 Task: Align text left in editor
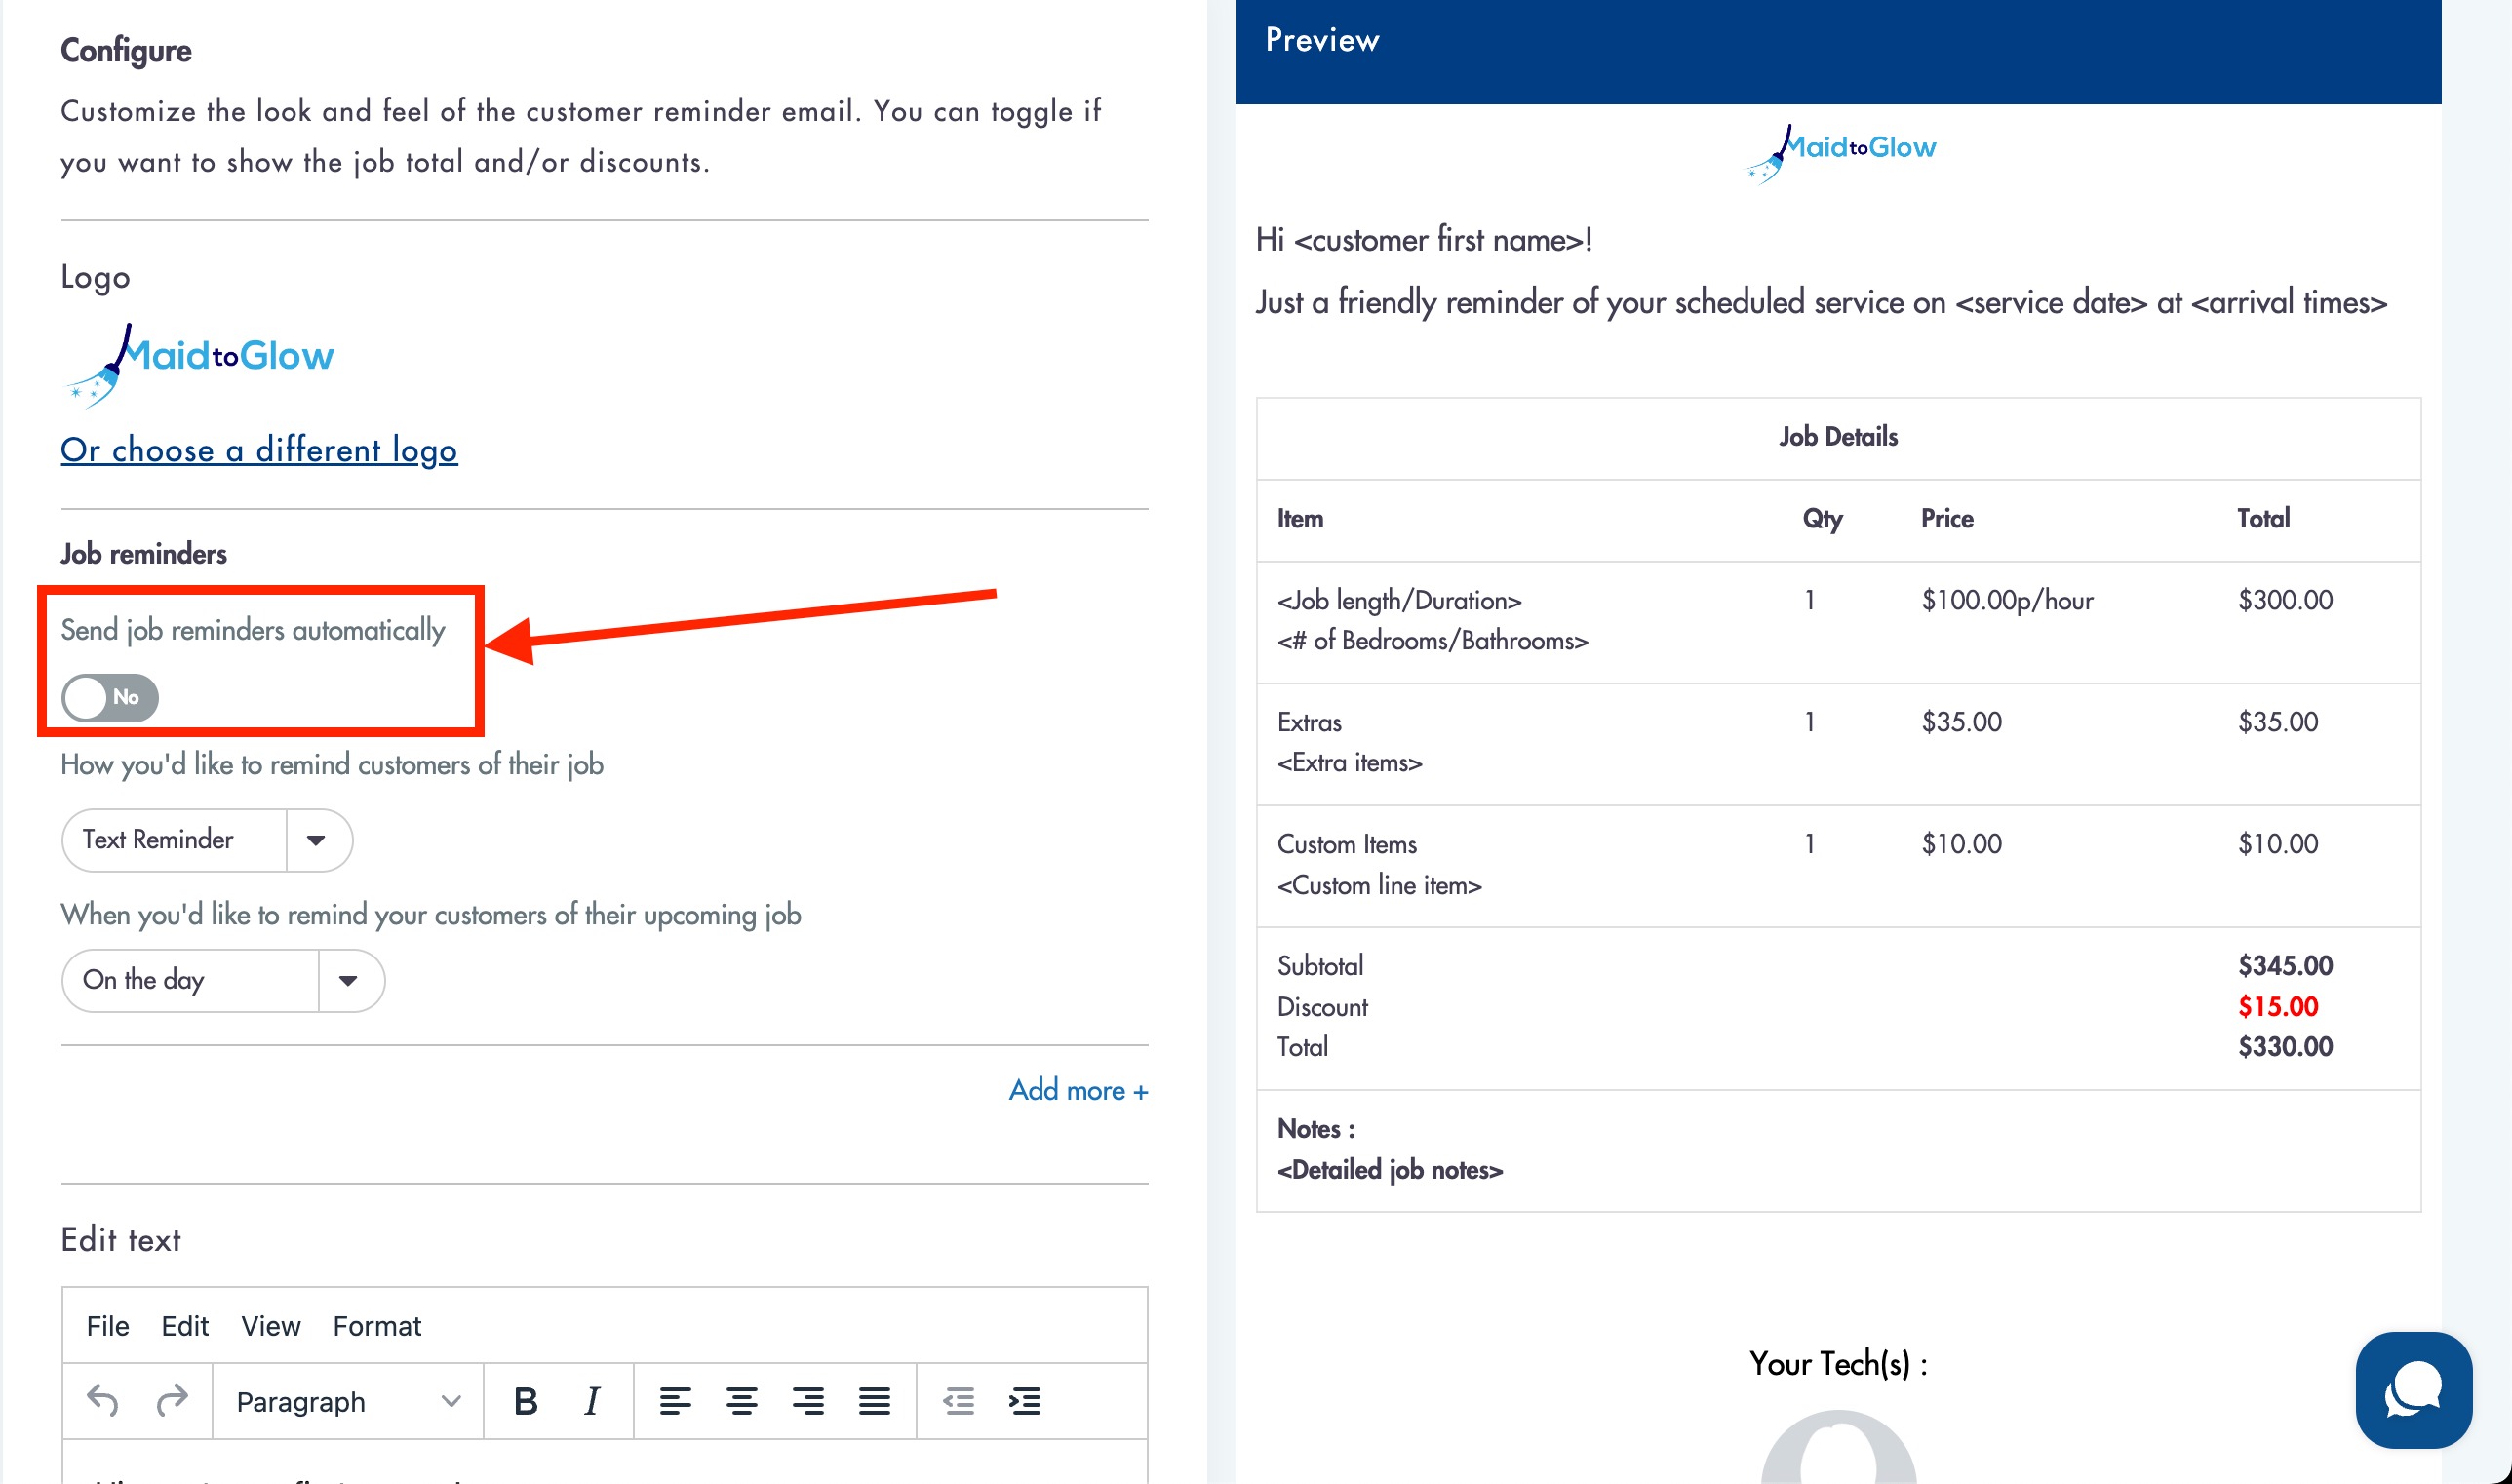(675, 1401)
